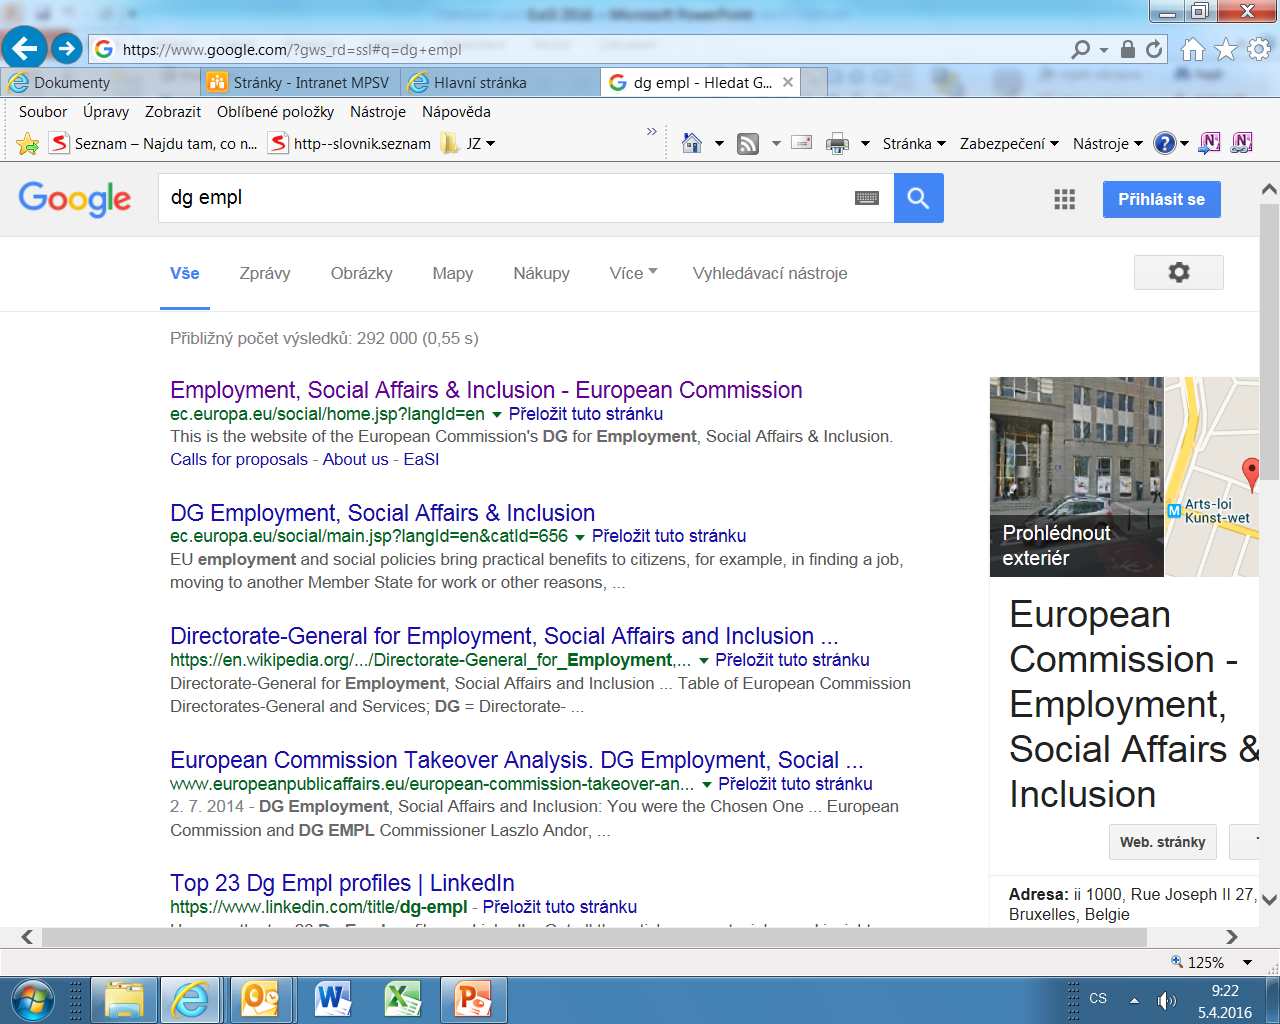Click the Print icon in command bar

point(837,144)
